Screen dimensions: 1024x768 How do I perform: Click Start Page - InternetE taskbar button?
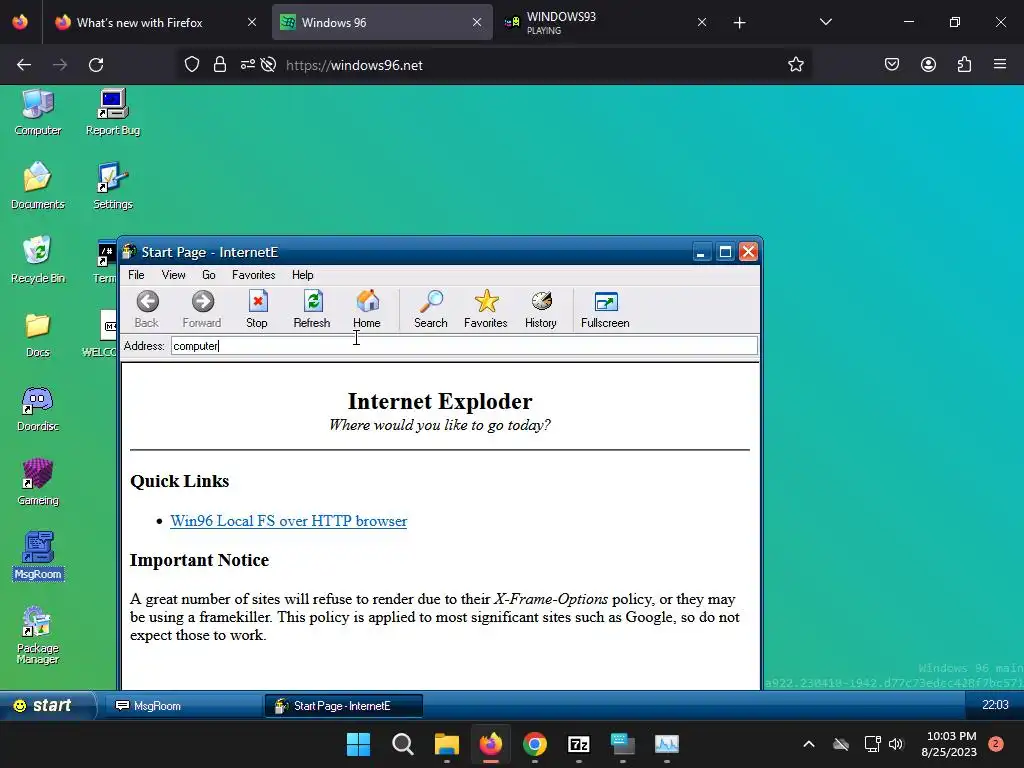344,706
